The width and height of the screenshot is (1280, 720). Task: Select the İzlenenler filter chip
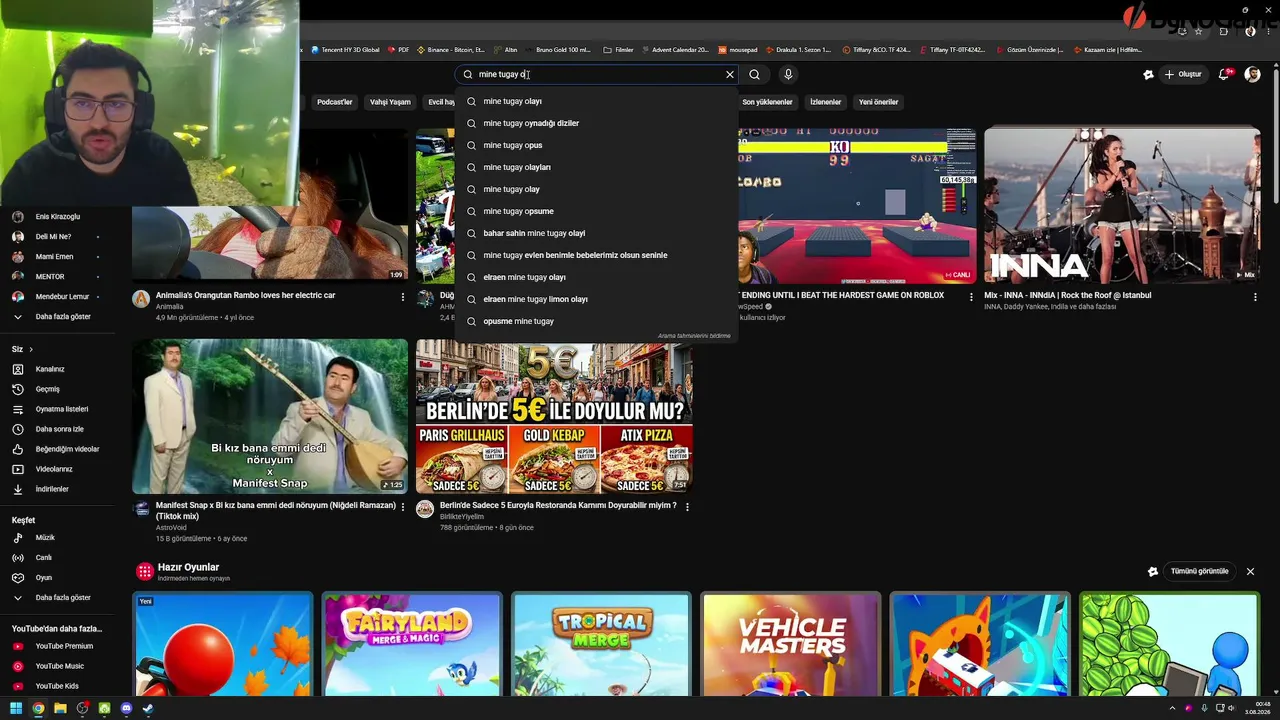pos(826,102)
